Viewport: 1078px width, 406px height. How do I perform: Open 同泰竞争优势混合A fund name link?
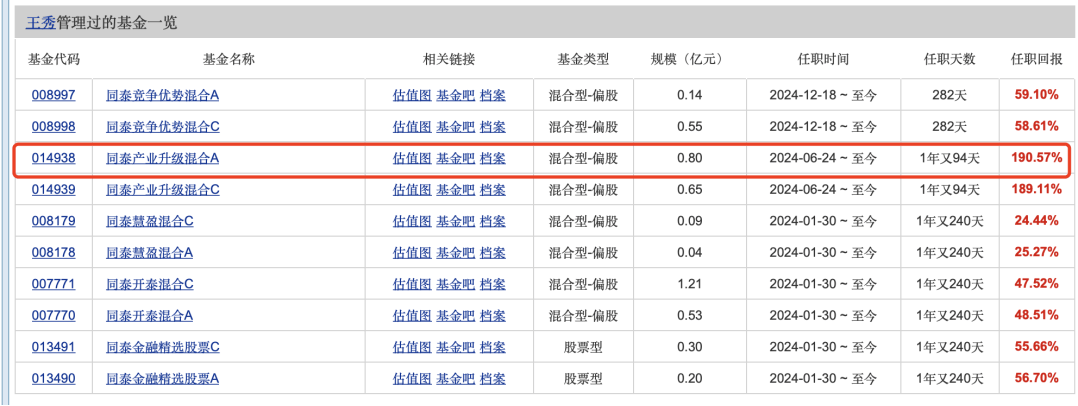coord(162,95)
